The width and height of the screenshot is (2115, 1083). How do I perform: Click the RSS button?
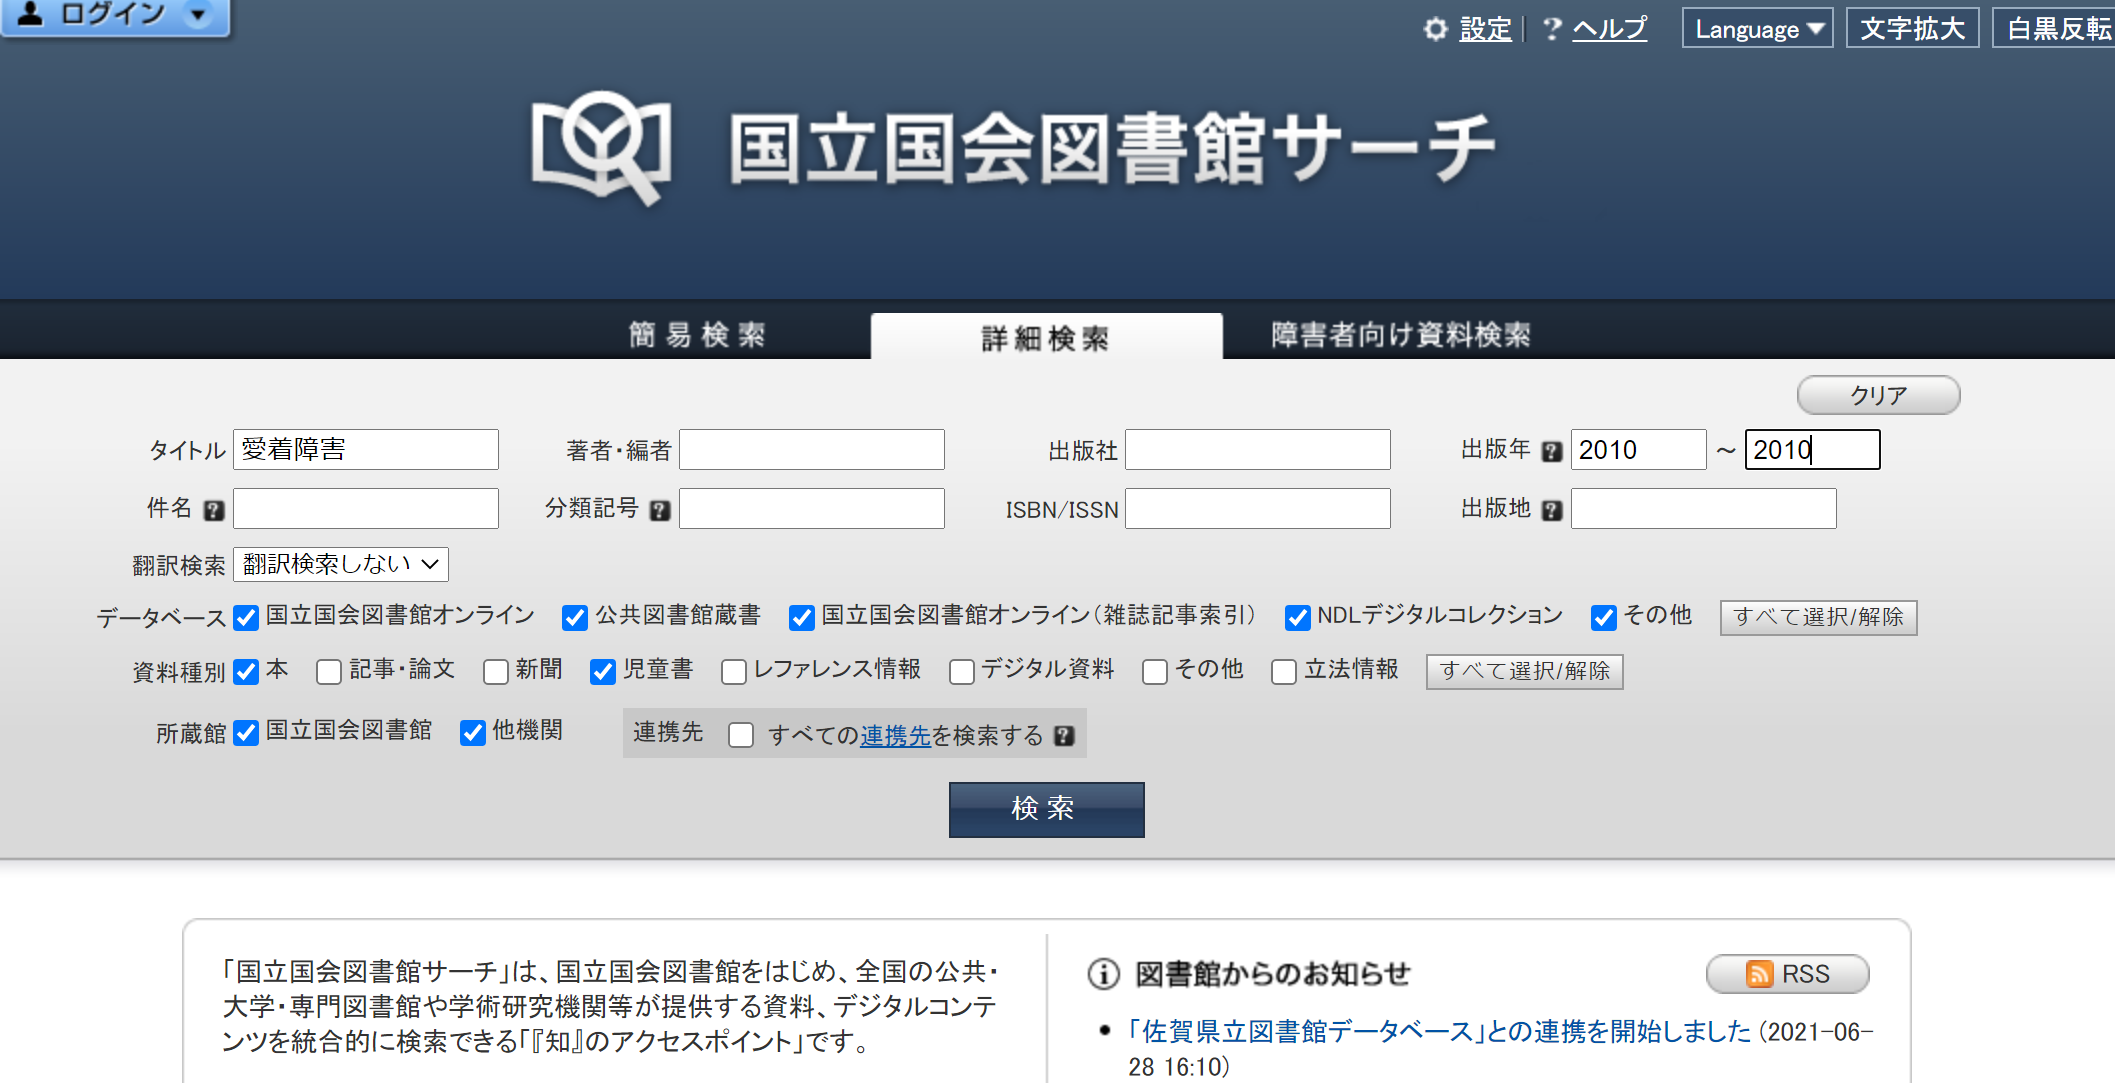pyautogui.click(x=1787, y=974)
